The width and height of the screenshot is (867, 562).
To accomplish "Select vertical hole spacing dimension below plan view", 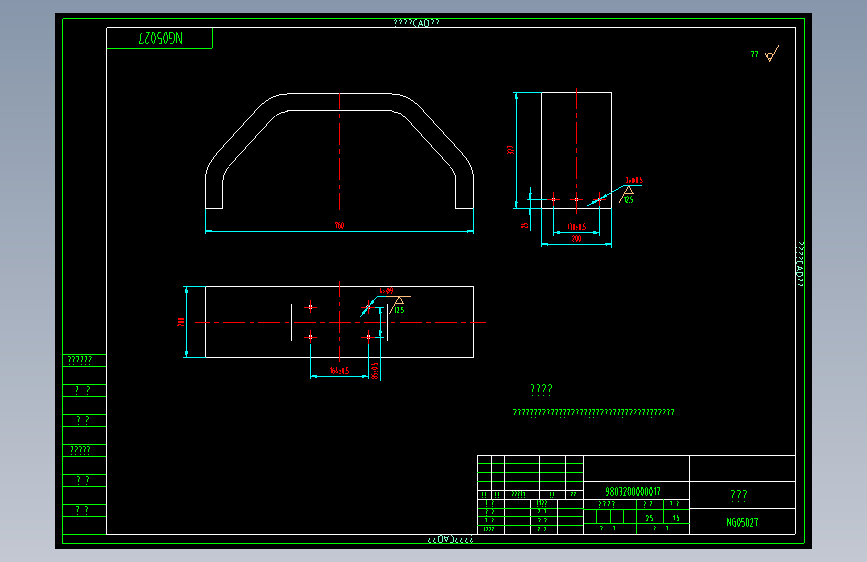I will [x=375, y=371].
